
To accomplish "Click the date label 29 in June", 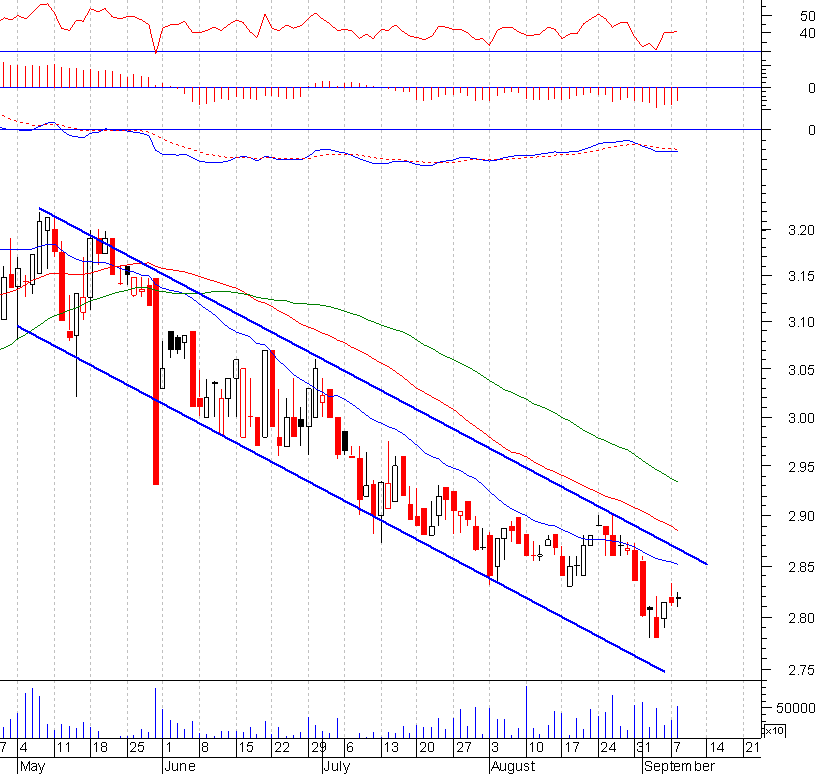I will click(x=319, y=747).
